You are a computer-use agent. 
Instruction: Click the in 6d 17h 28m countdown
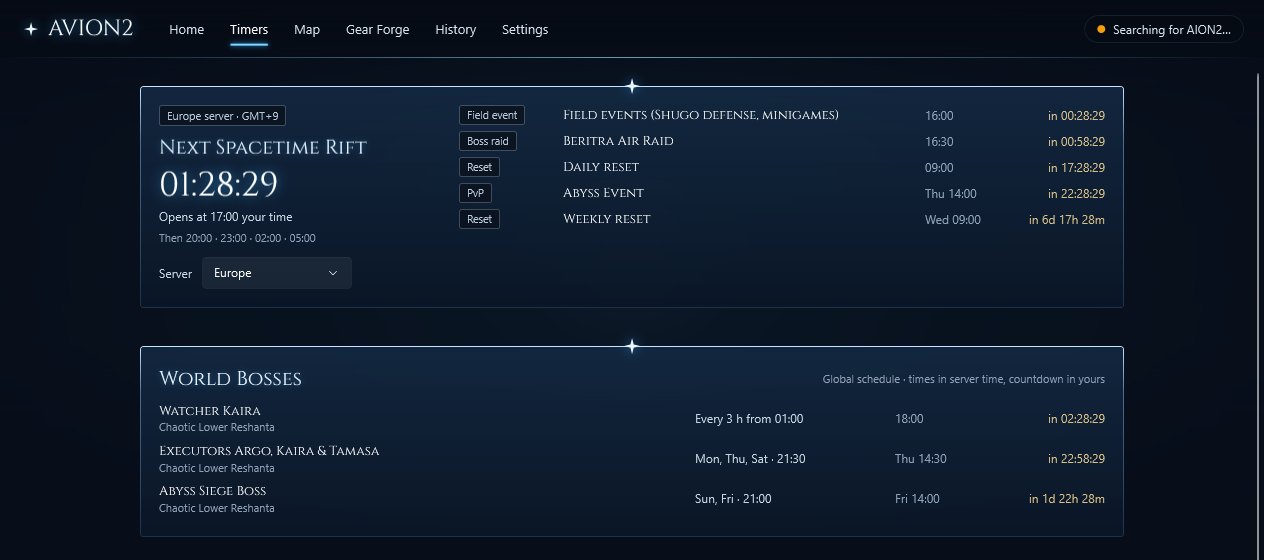(x=1067, y=220)
